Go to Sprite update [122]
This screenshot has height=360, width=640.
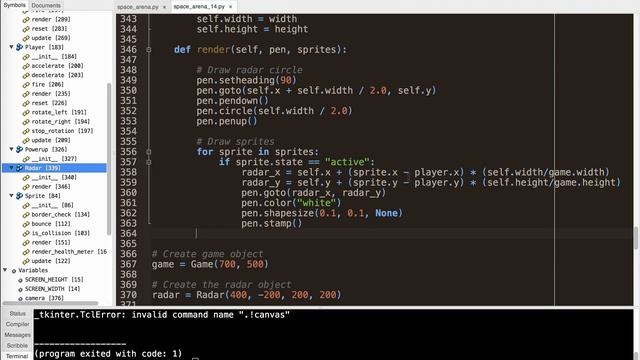pos(51,261)
